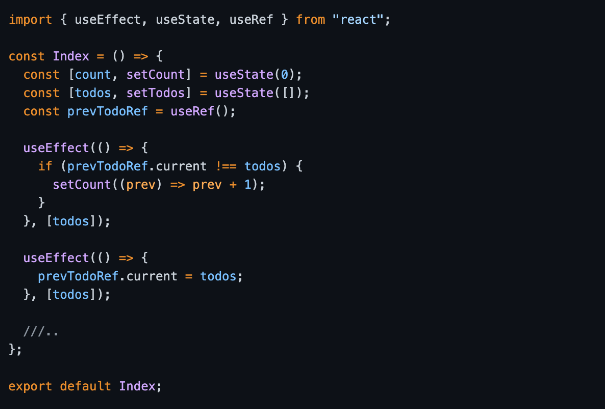Click setCount call inside the if block
This screenshot has width=605, height=409.
82,185
